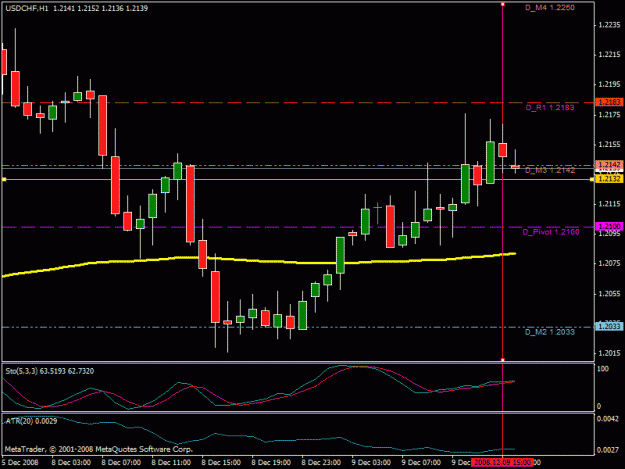This screenshot has width=625, height=469.
Task: Click the bottom handle of red vertical line
Action: 503,360
